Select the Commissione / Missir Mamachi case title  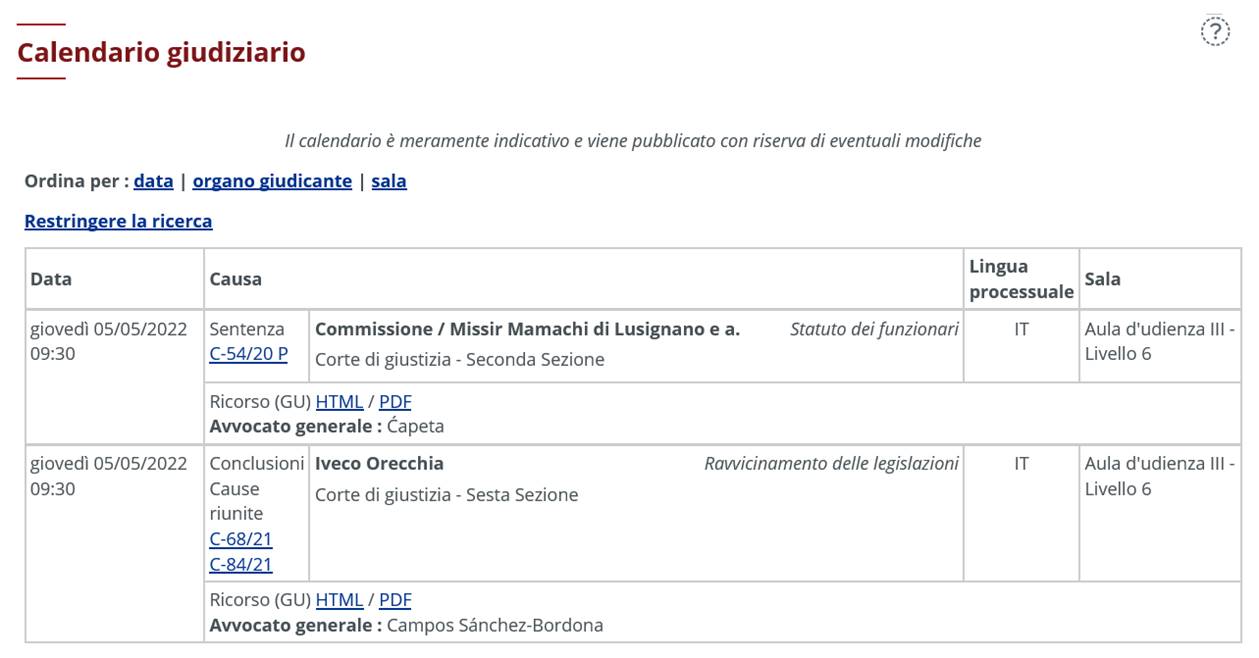point(527,329)
